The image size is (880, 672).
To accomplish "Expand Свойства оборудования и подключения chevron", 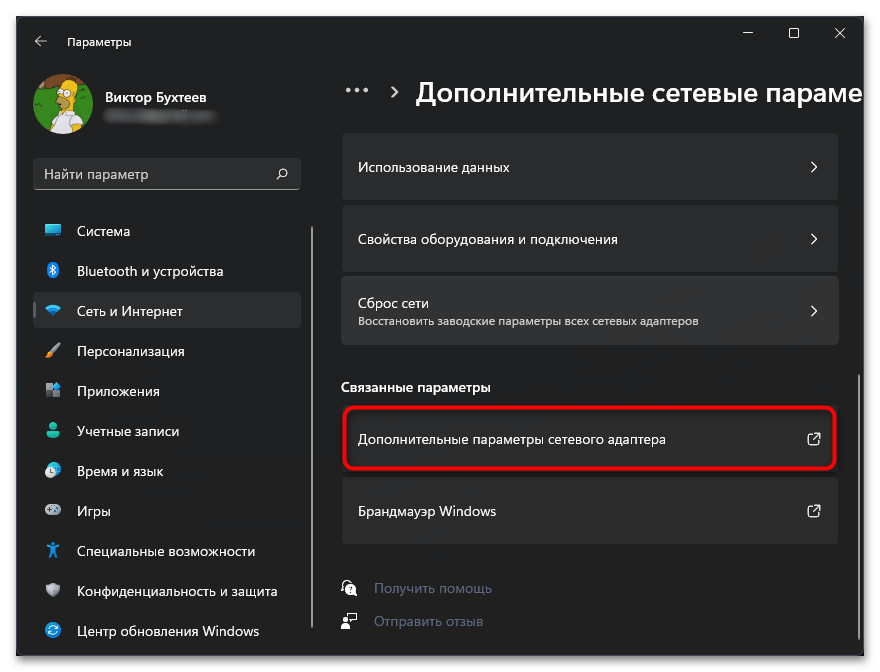I will tap(814, 239).
